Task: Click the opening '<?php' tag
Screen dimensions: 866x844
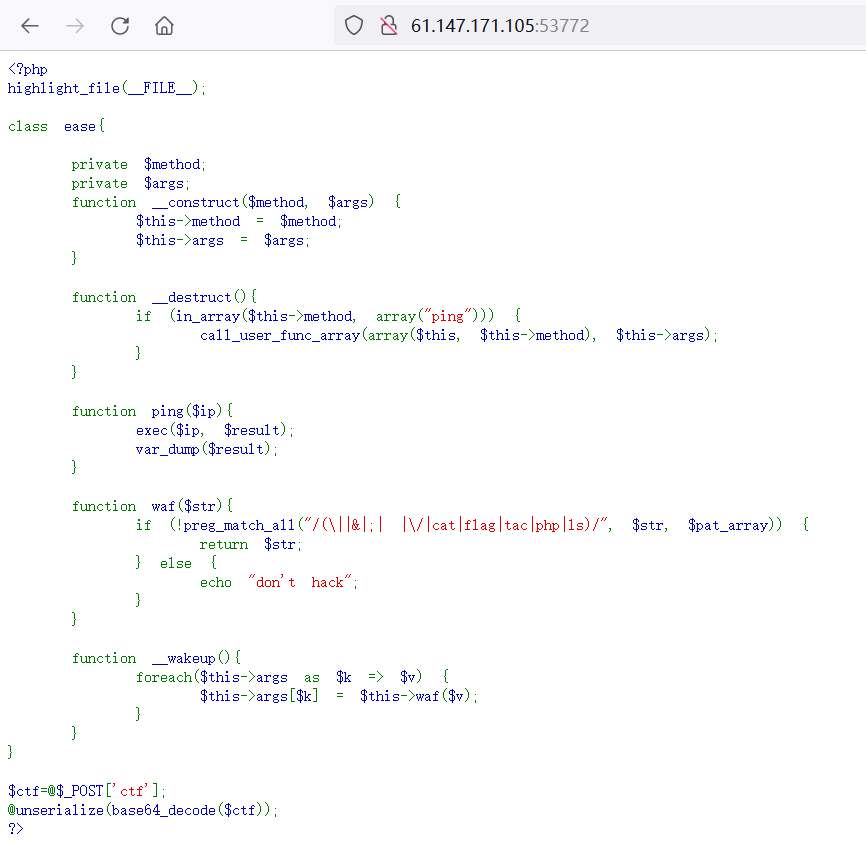Action: pos(28,70)
